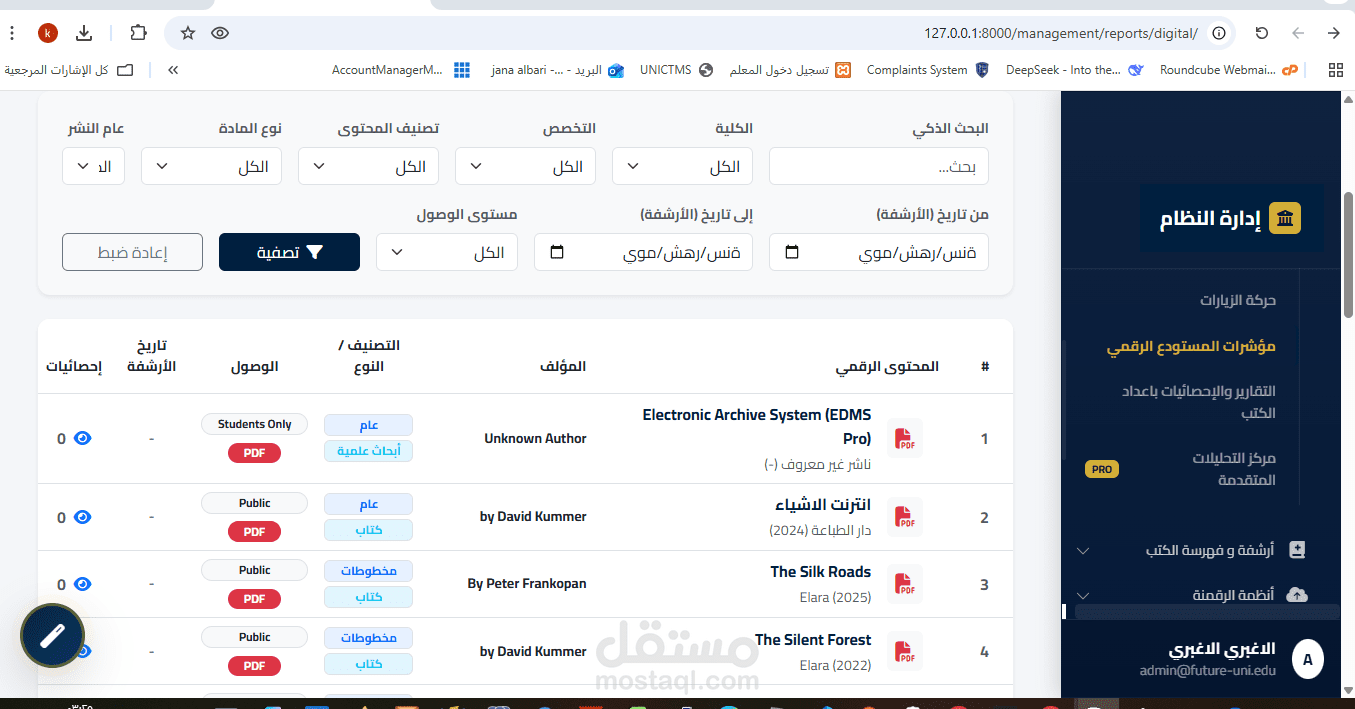The image size is (1355, 709).
Task: Expand أرشفة و فهرسة الكتب menu
Action: point(1082,550)
